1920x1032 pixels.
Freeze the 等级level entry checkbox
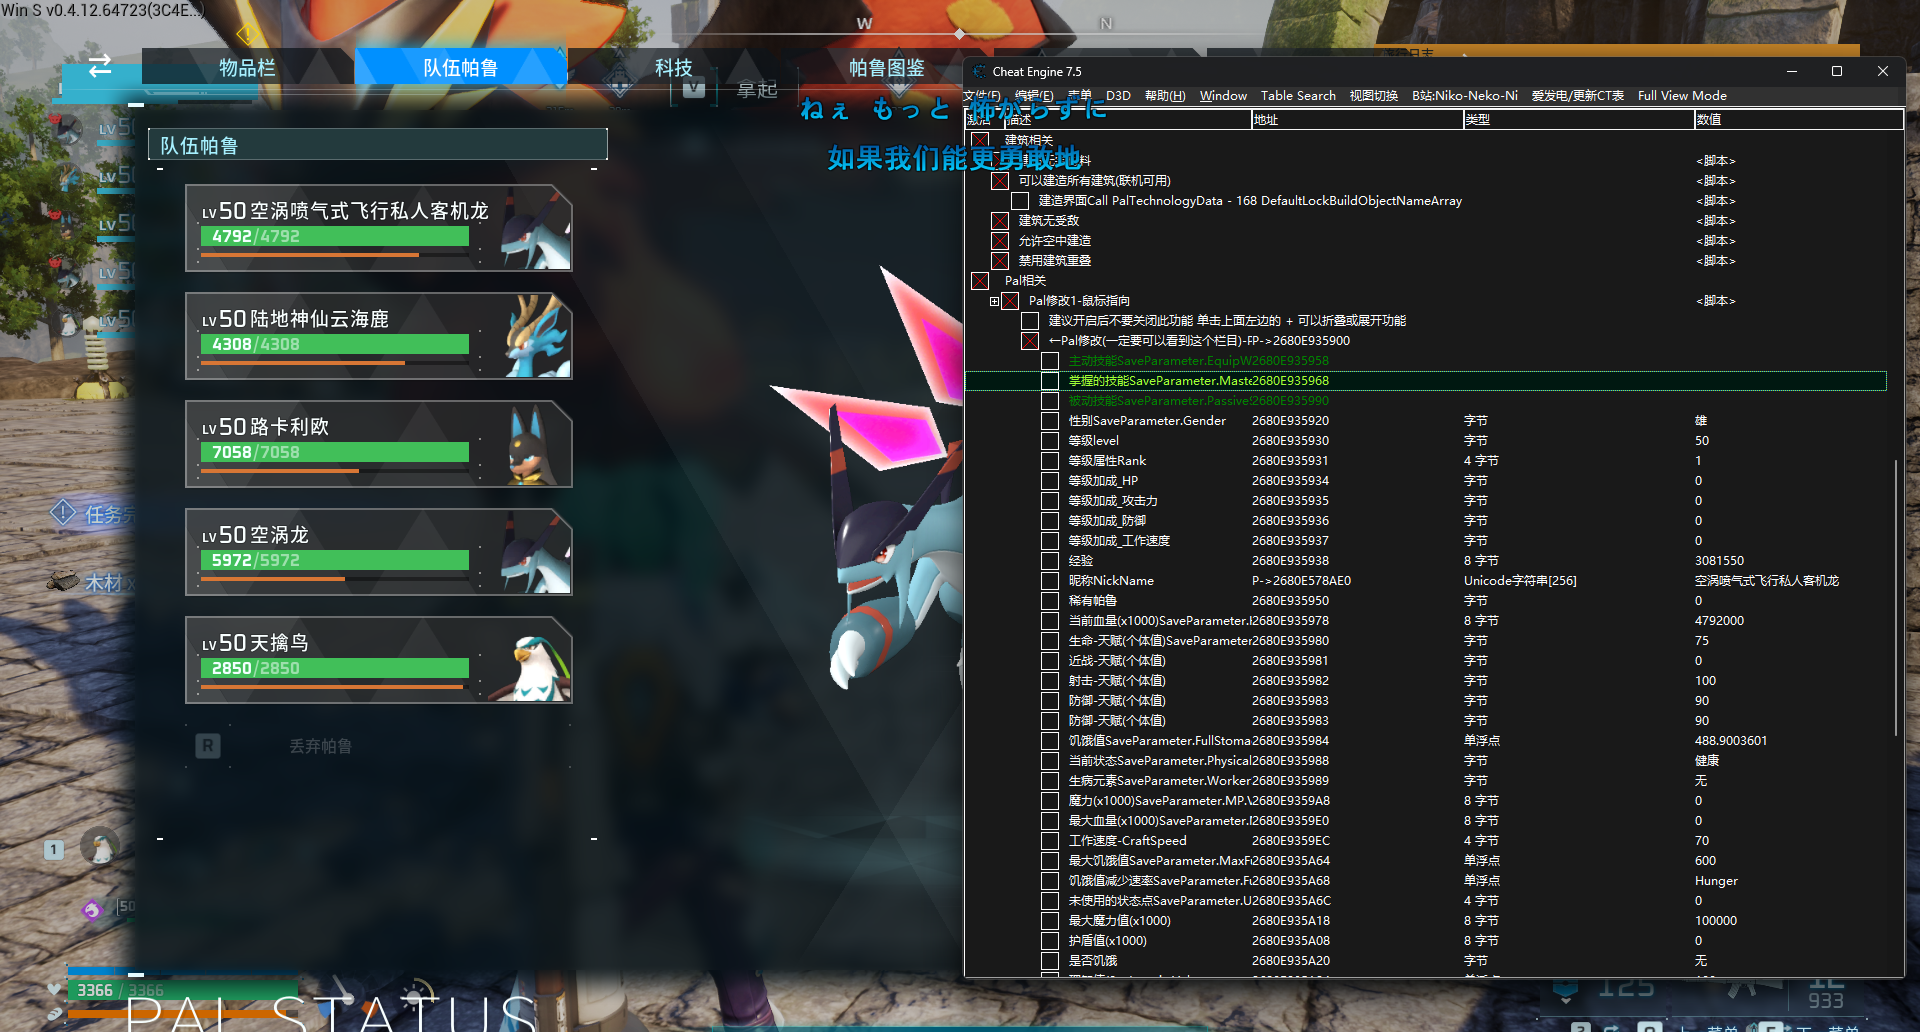coord(1050,441)
